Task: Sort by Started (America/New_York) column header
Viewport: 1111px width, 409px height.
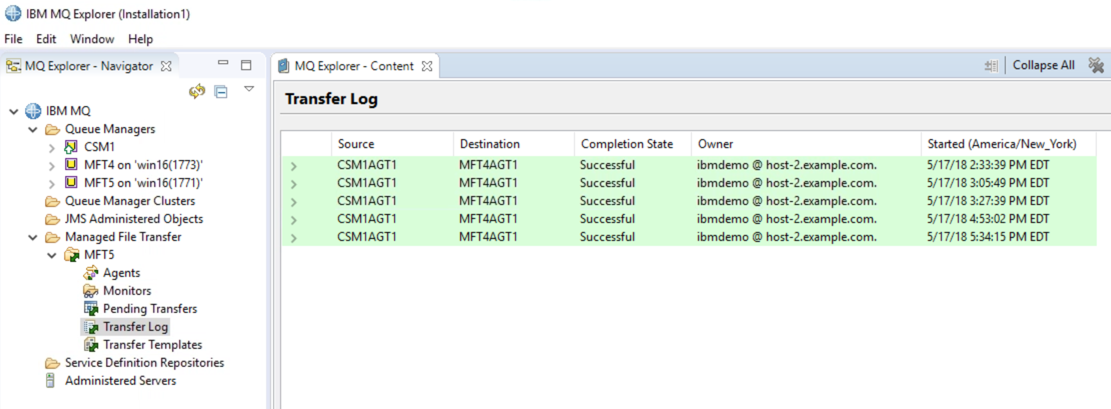Action: click(1008, 144)
